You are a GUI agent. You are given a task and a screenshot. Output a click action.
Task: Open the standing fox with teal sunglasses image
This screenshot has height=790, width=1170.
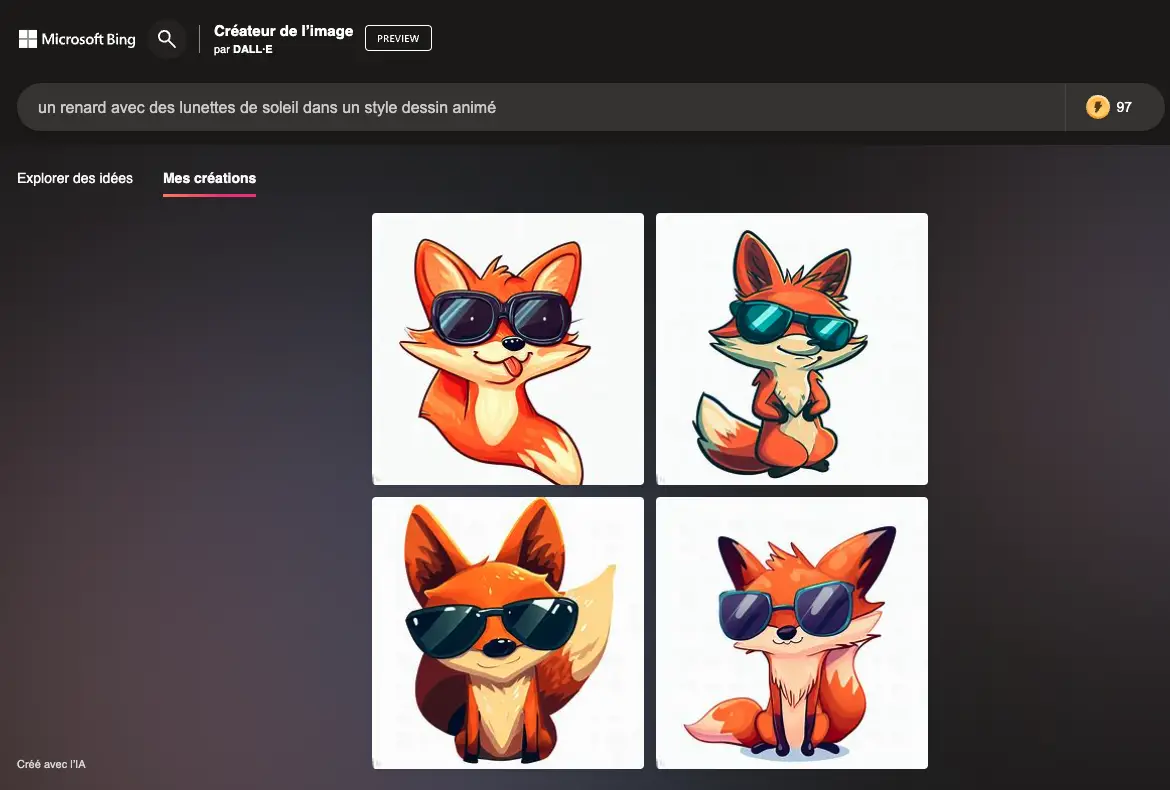792,348
